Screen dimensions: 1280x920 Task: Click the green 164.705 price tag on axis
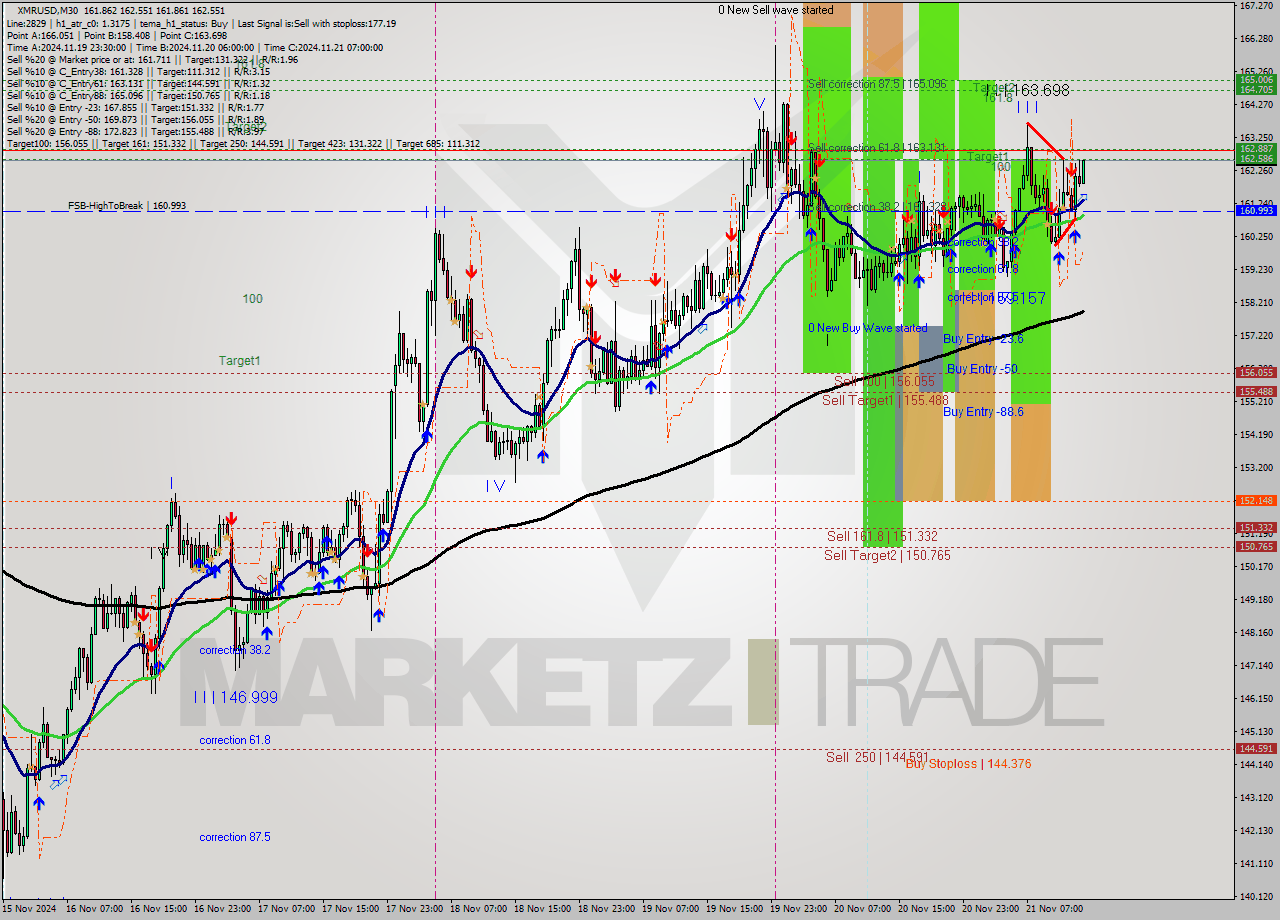point(1256,90)
